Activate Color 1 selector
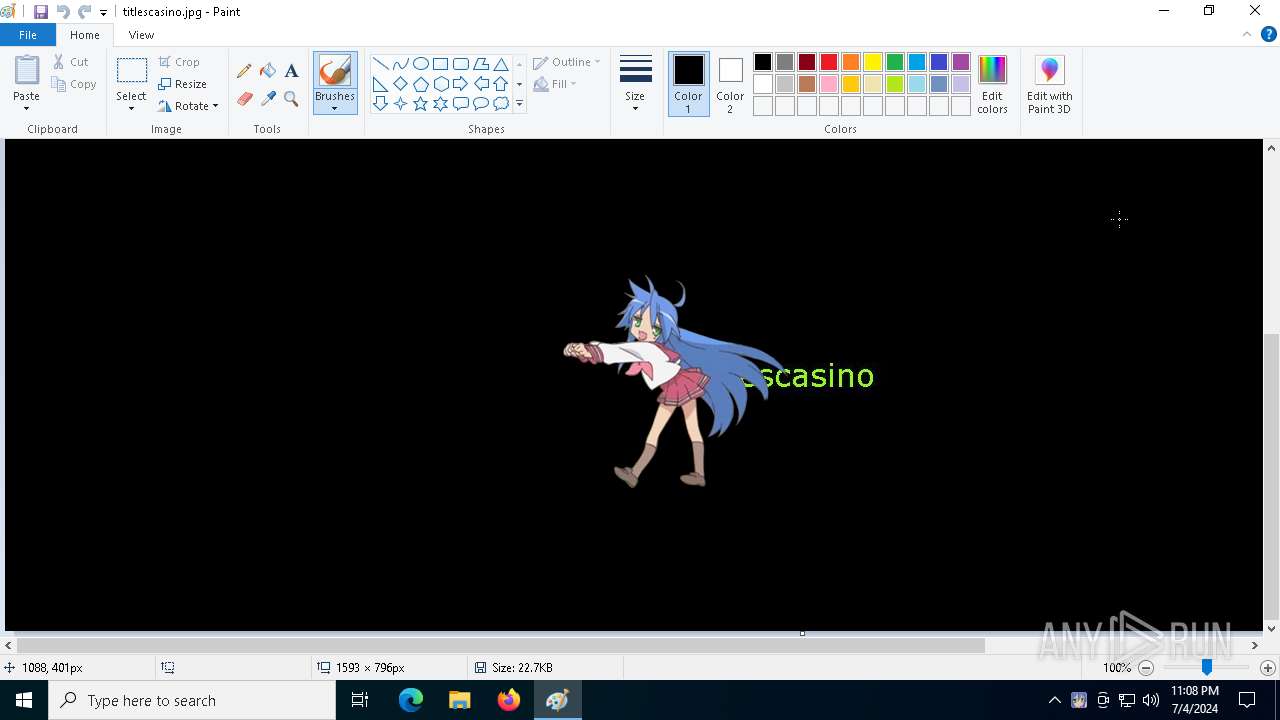This screenshot has width=1280, height=720. [x=688, y=84]
